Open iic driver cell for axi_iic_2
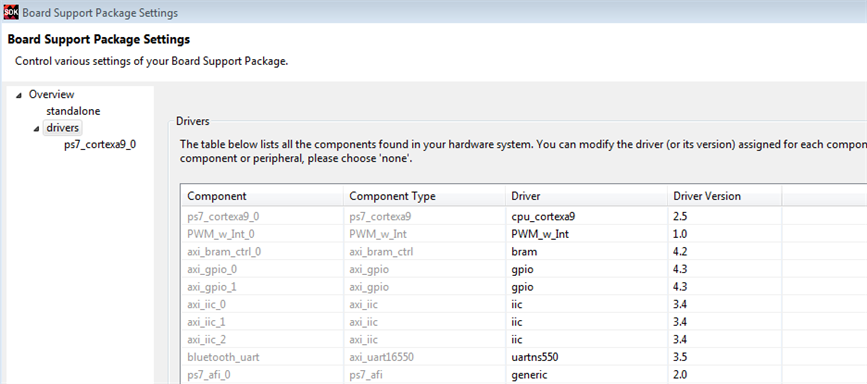The width and height of the screenshot is (867, 384). click(x=586, y=340)
